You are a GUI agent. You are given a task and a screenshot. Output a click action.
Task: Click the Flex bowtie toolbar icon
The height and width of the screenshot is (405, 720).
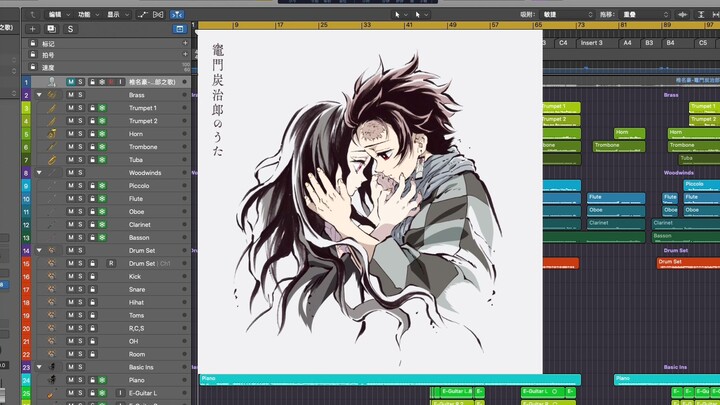(x=158, y=15)
